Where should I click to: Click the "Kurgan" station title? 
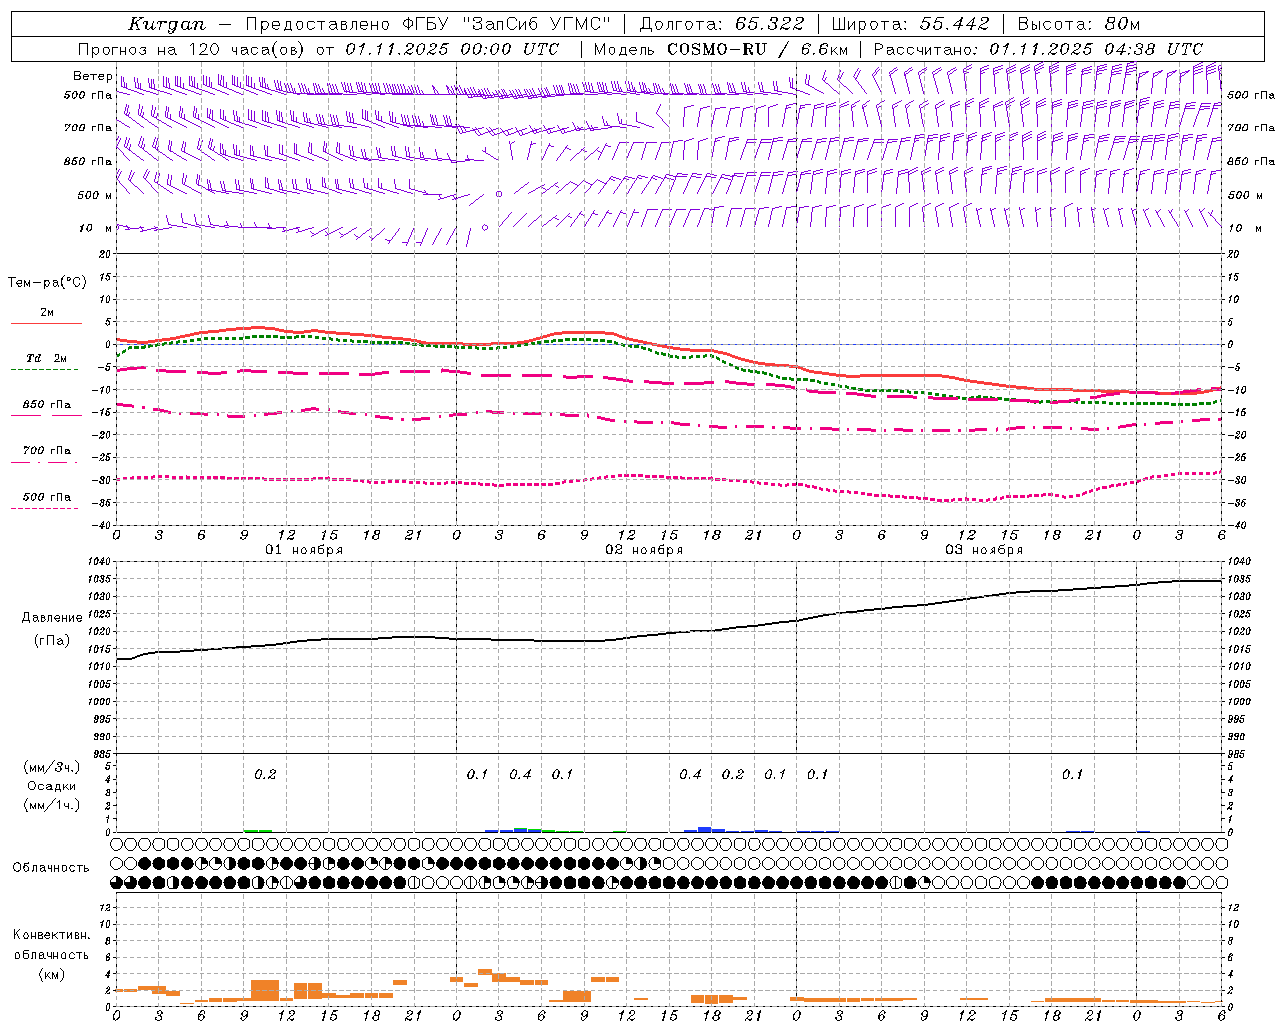click(167, 24)
